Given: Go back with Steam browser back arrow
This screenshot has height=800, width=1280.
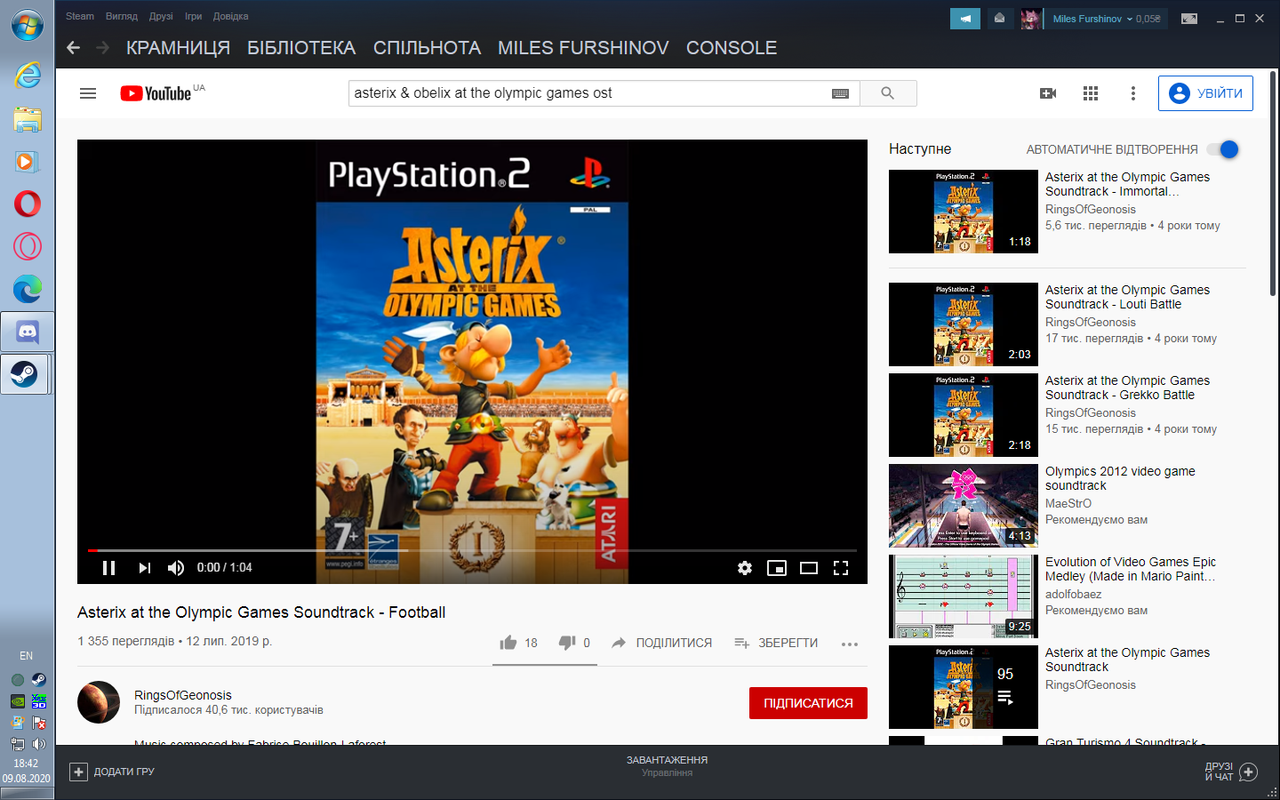Looking at the screenshot, I should coord(72,48).
